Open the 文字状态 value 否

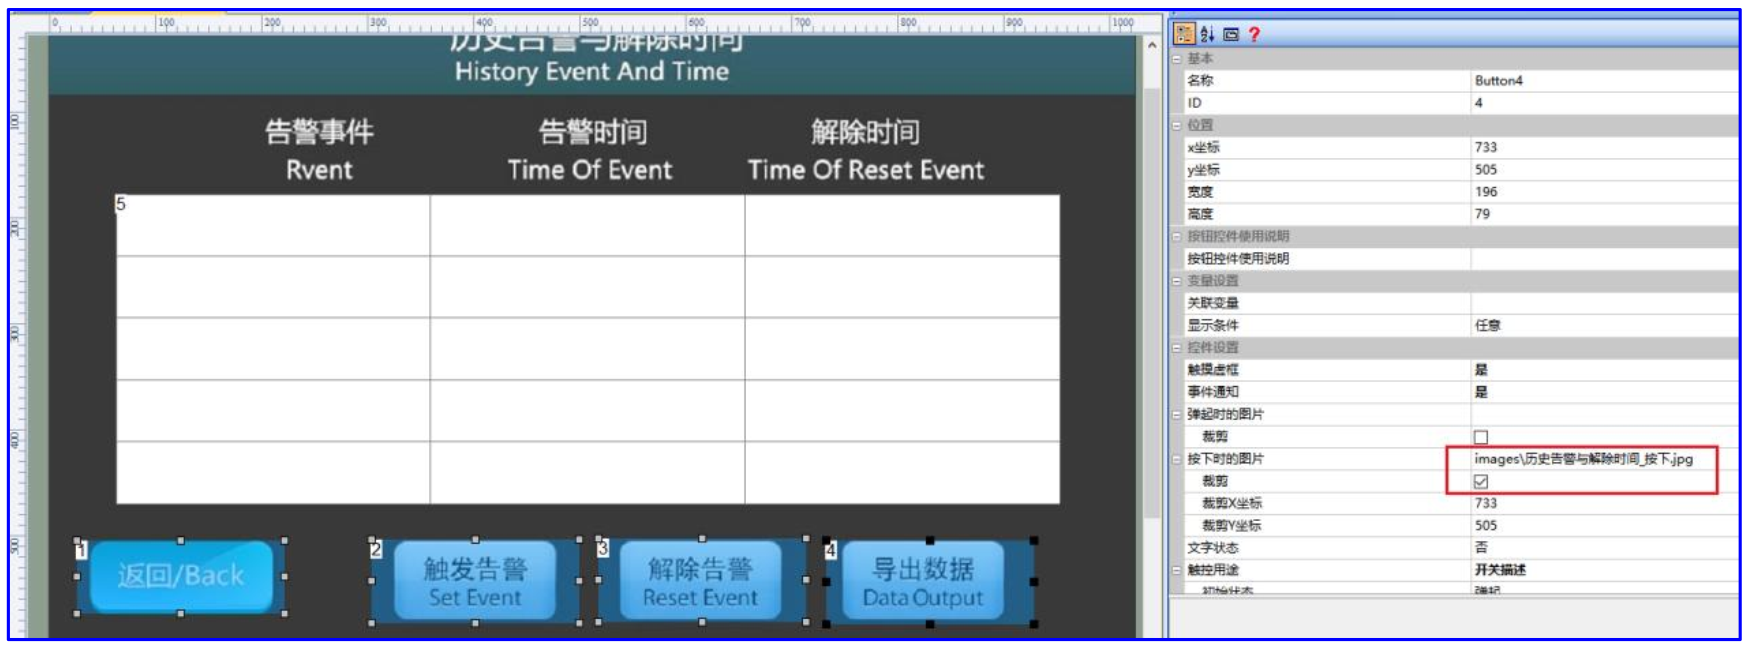1604,548
